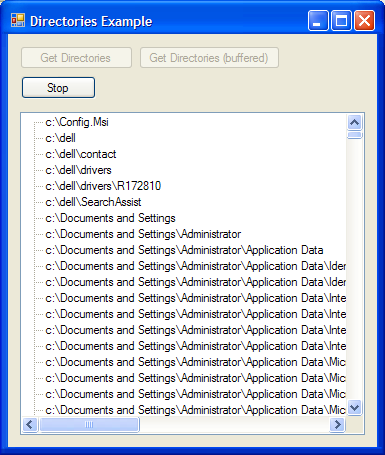Select the c:\Documents and Settings node
The width and height of the screenshot is (385, 455).
[110, 218]
